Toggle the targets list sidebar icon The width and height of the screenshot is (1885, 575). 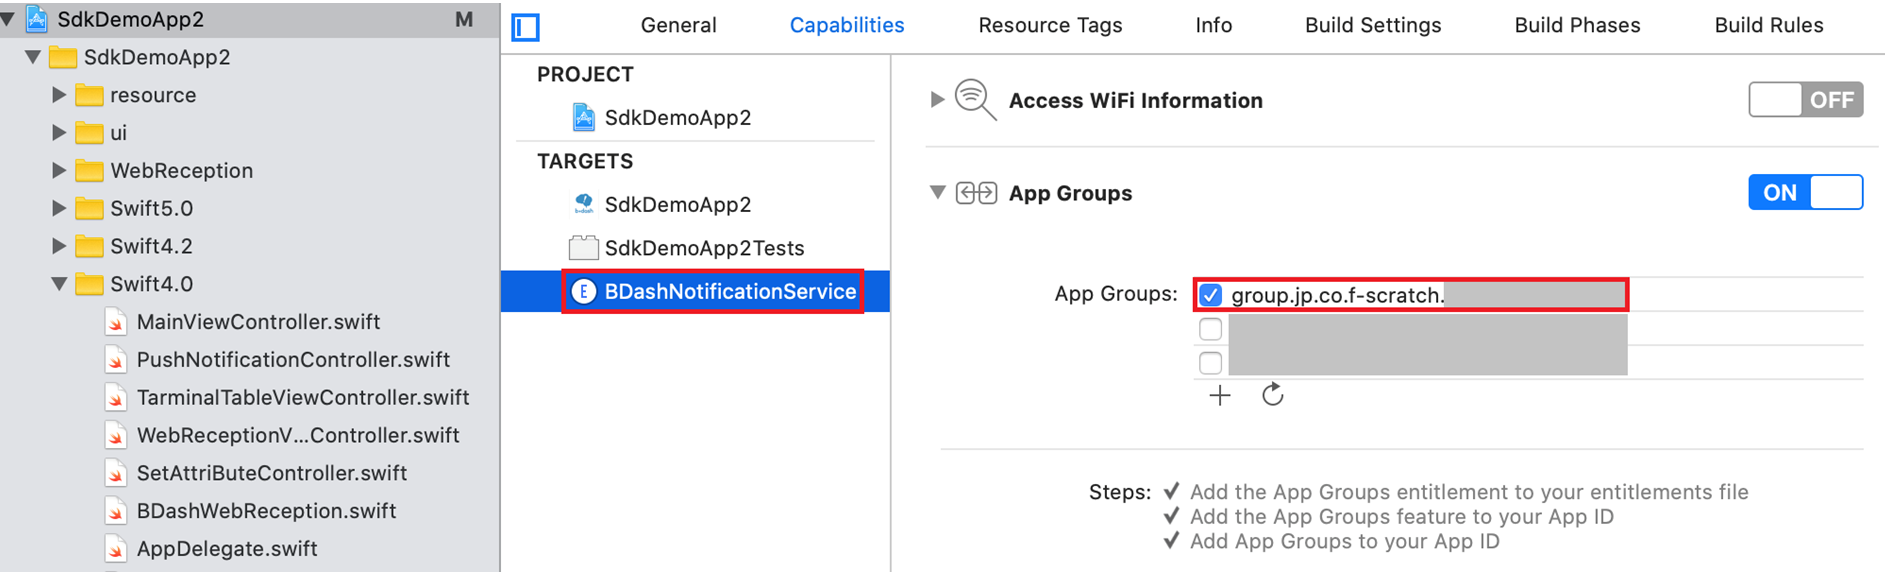(525, 27)
